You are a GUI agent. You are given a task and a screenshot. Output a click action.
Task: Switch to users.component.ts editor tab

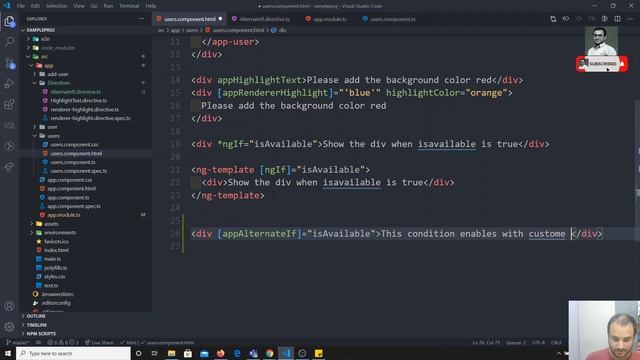[389, 19]
